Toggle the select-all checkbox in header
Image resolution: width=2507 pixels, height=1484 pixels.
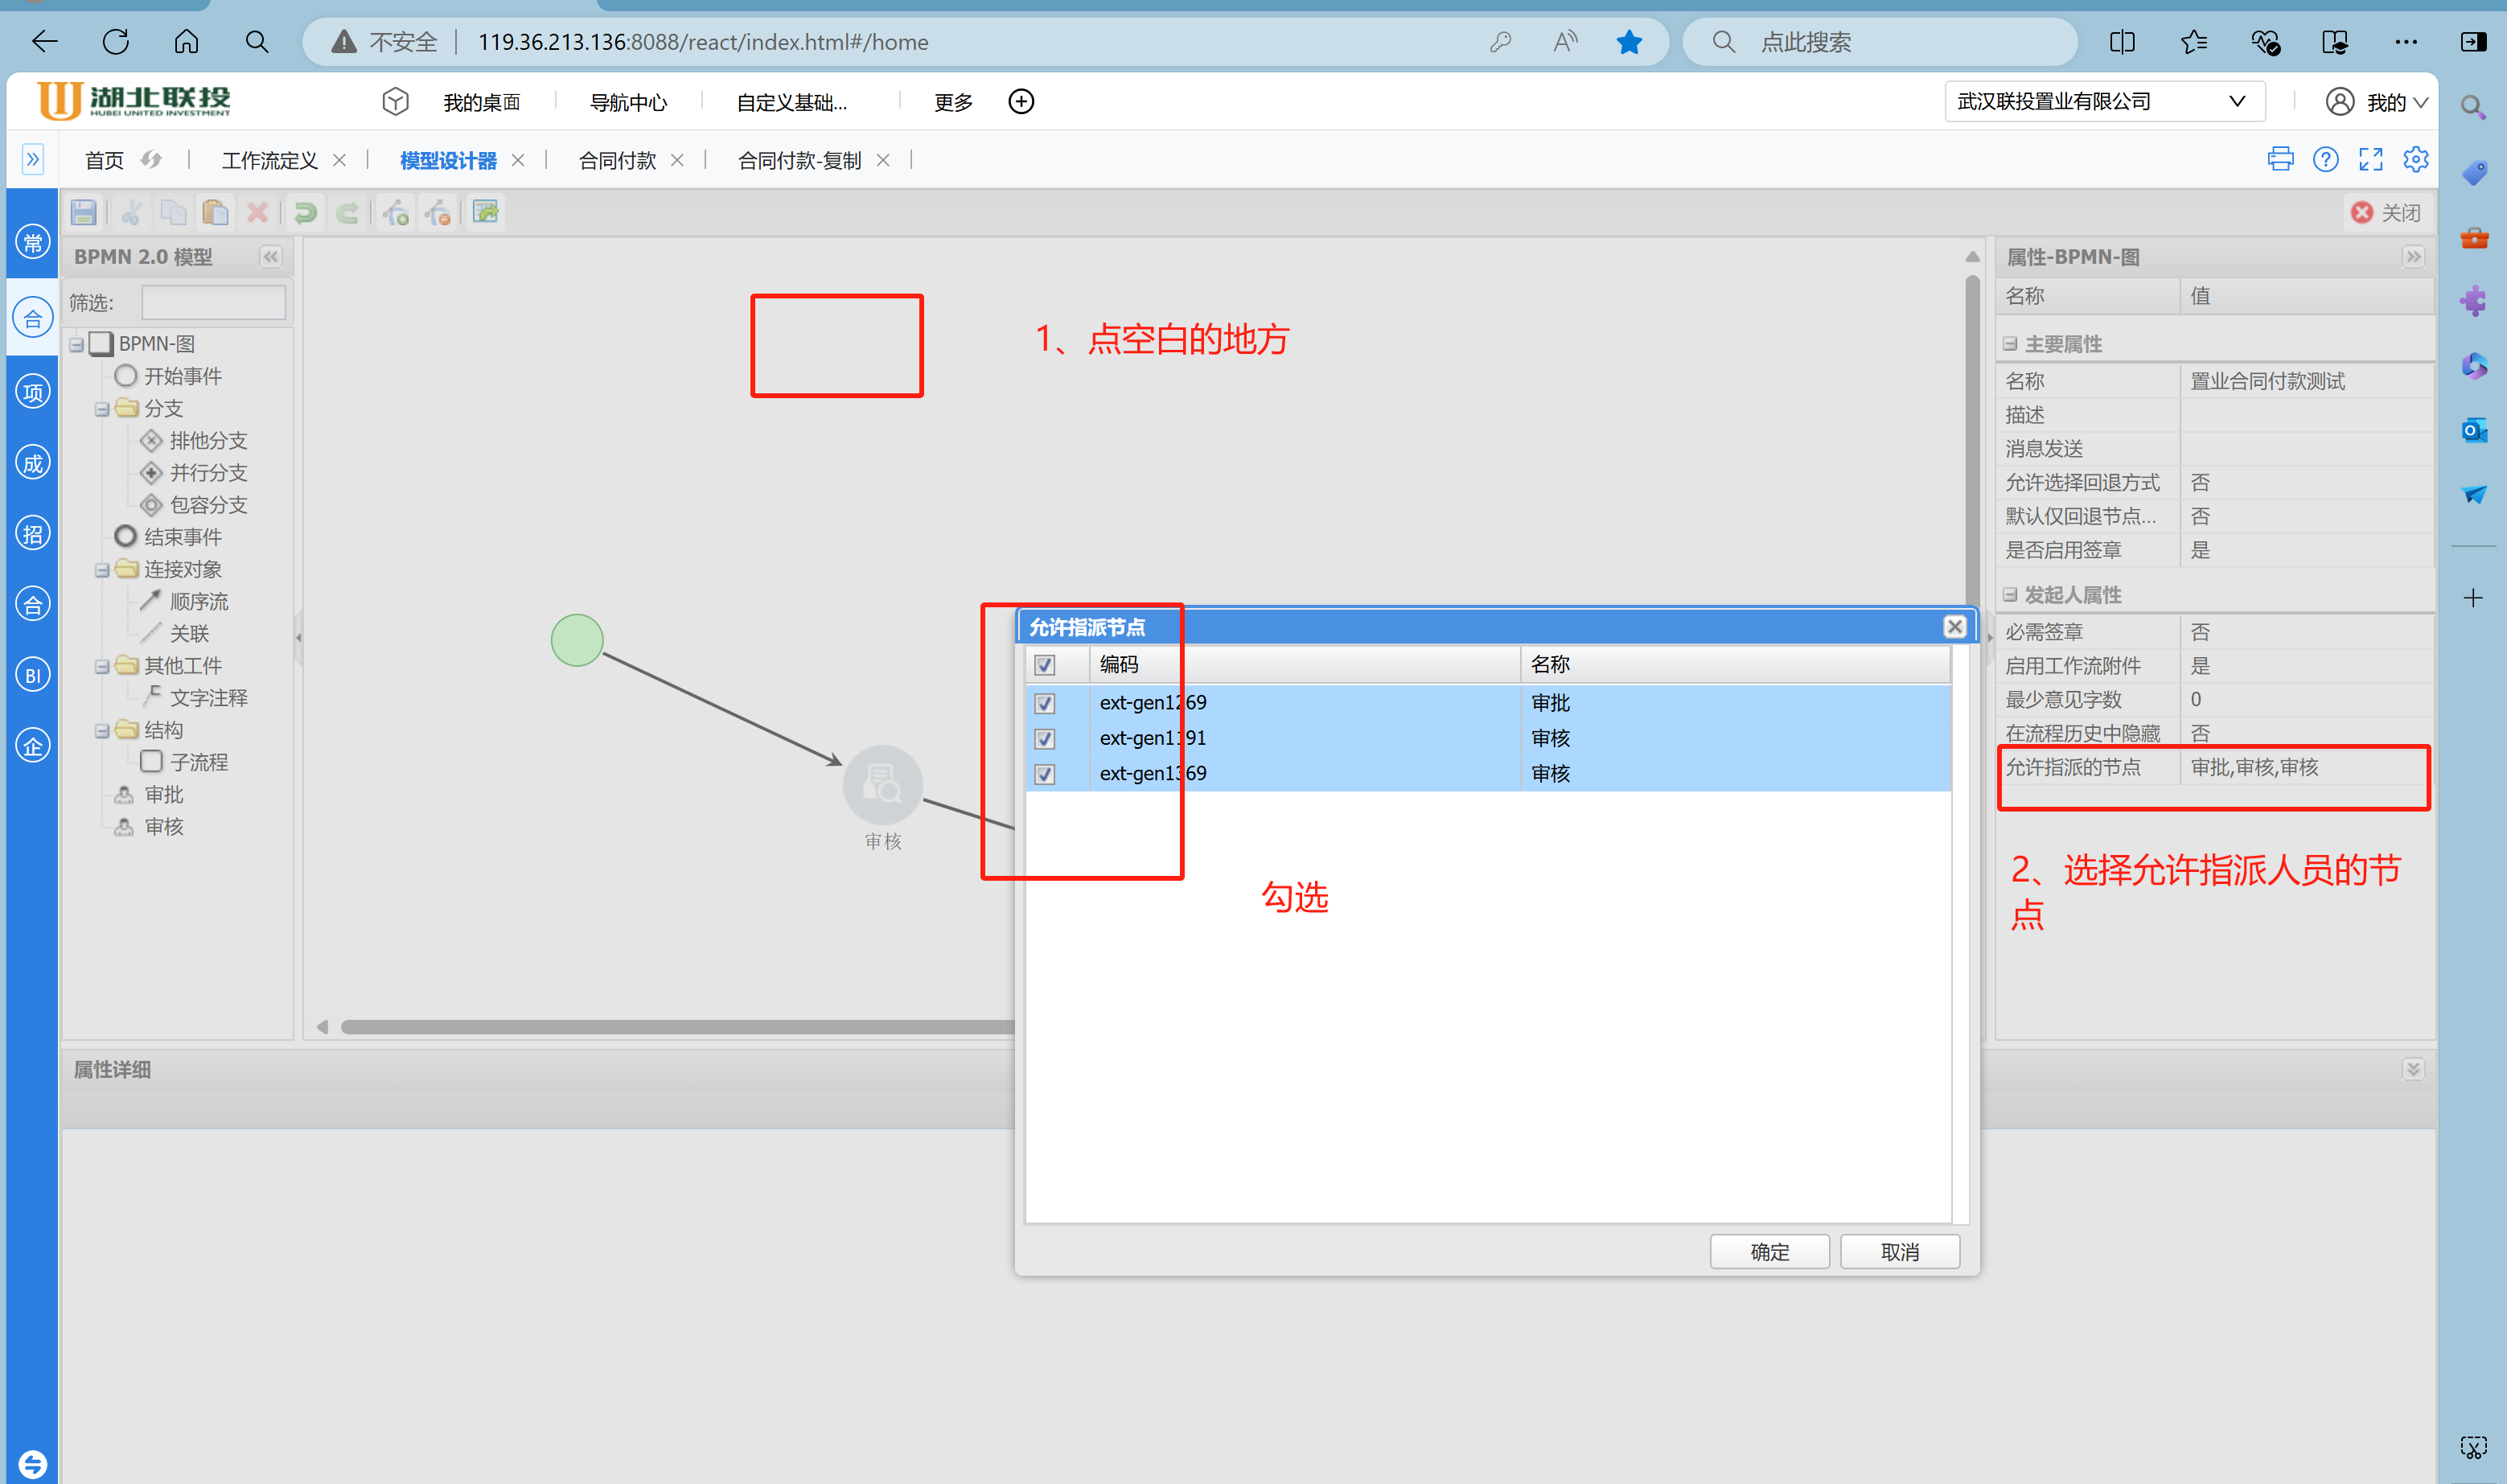pyautogui.click(x=1044, y=664)
